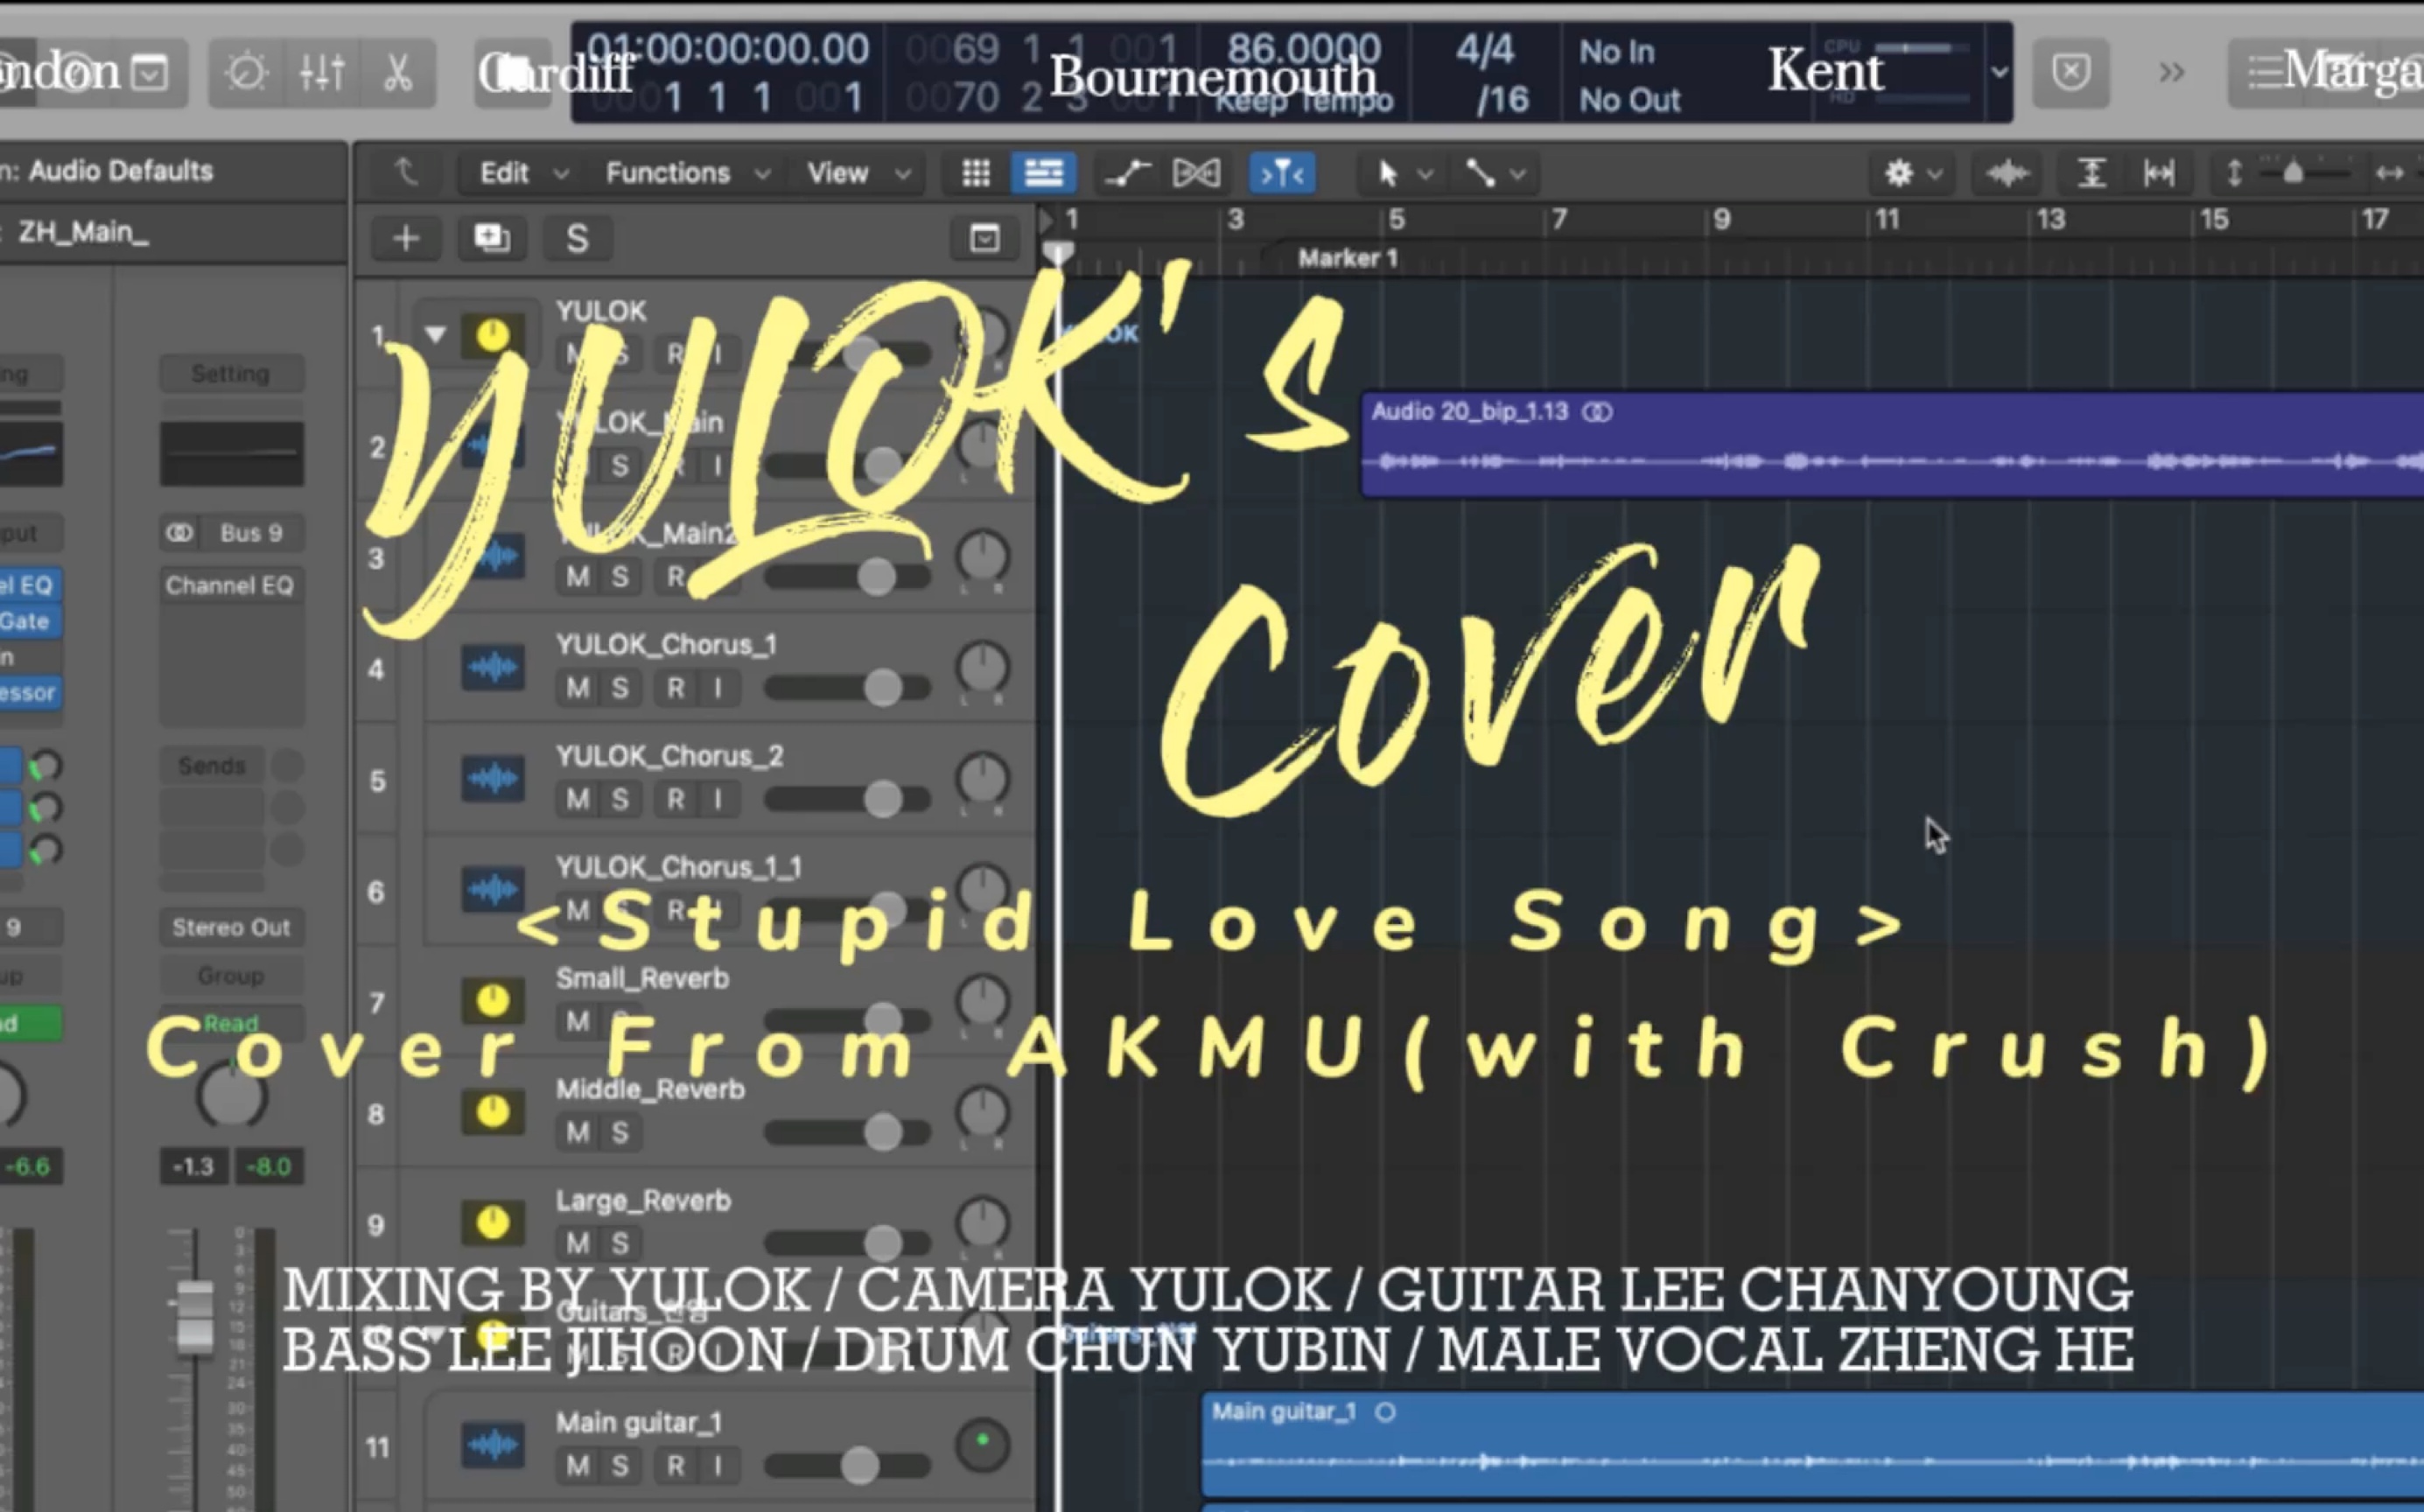This screenshot has height=1512, width=2424.
Task: Toggle the global Solo S button in track header
Action: coord(577,238)
